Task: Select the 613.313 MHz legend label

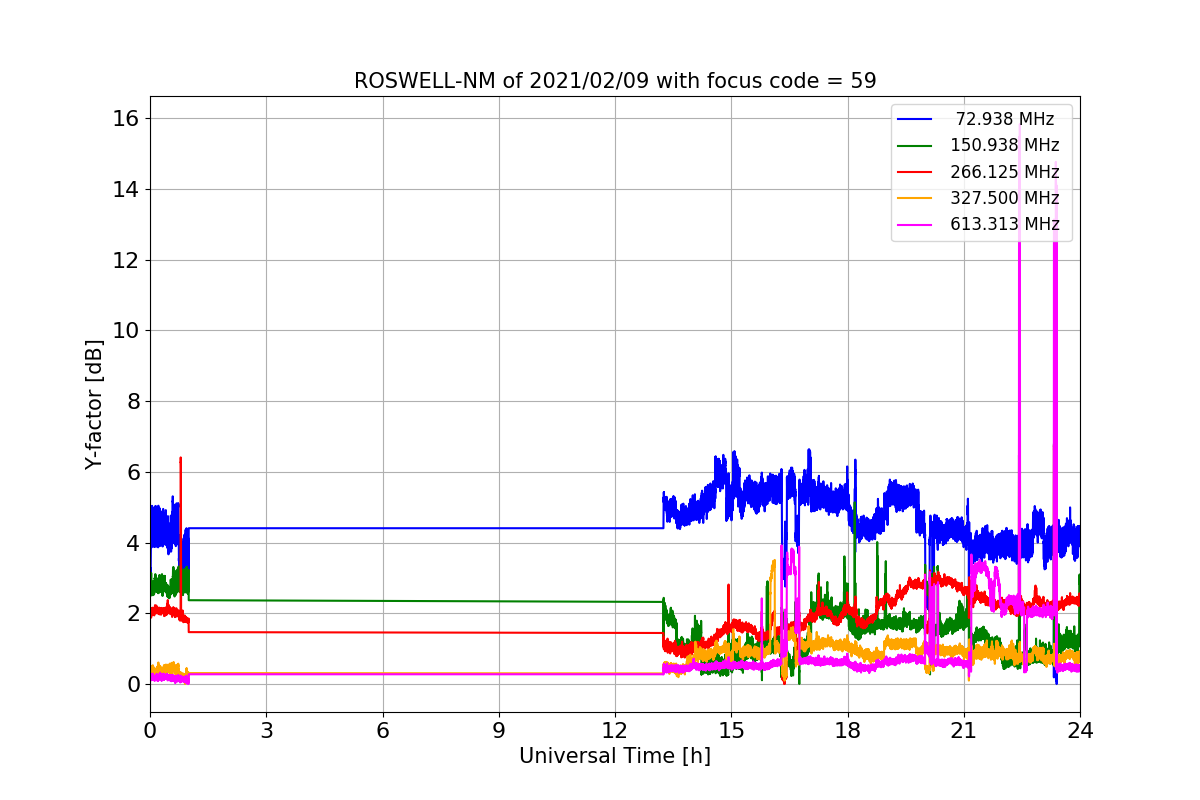Action: tap(1004, 224)
